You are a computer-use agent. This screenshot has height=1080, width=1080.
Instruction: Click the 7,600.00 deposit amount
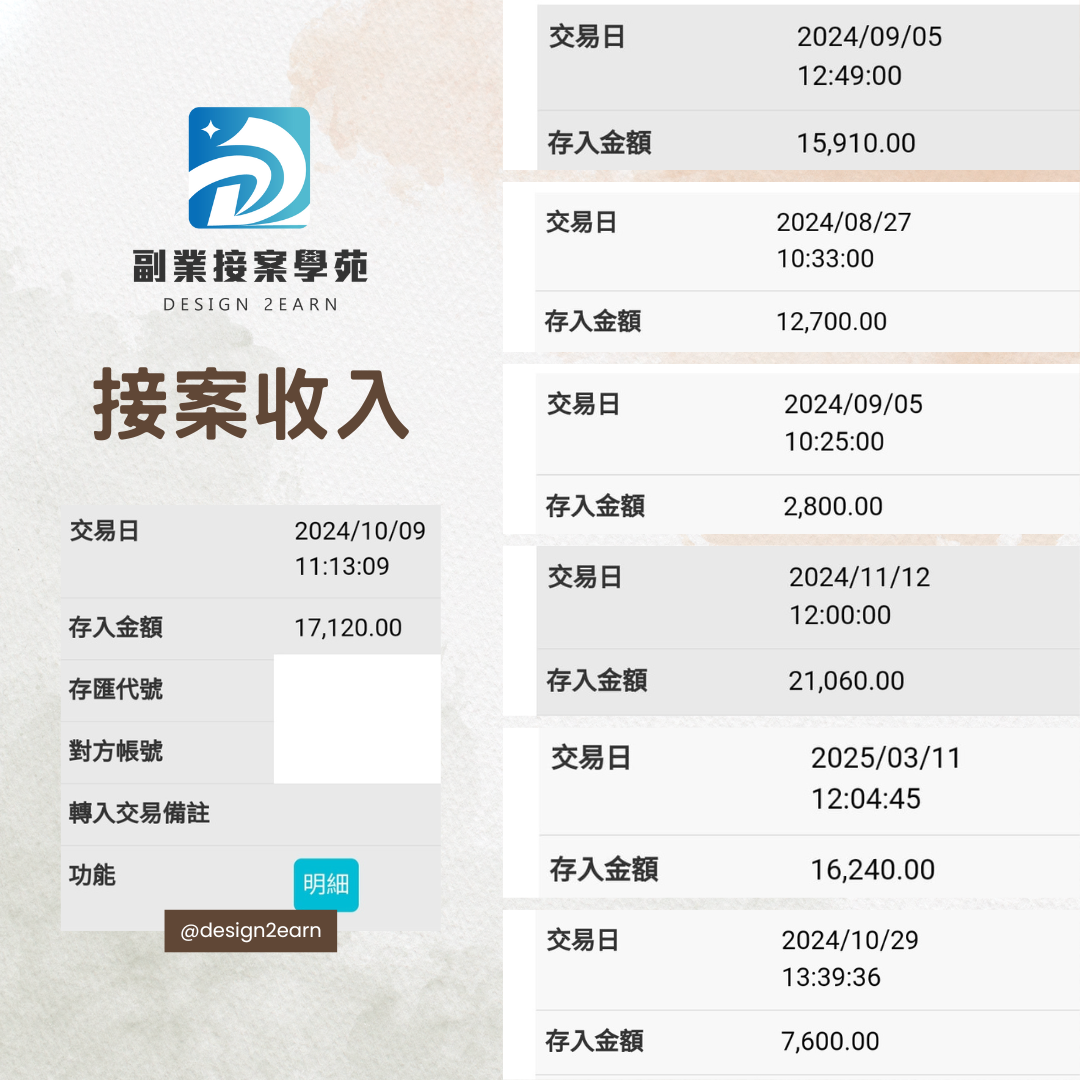830,1041
